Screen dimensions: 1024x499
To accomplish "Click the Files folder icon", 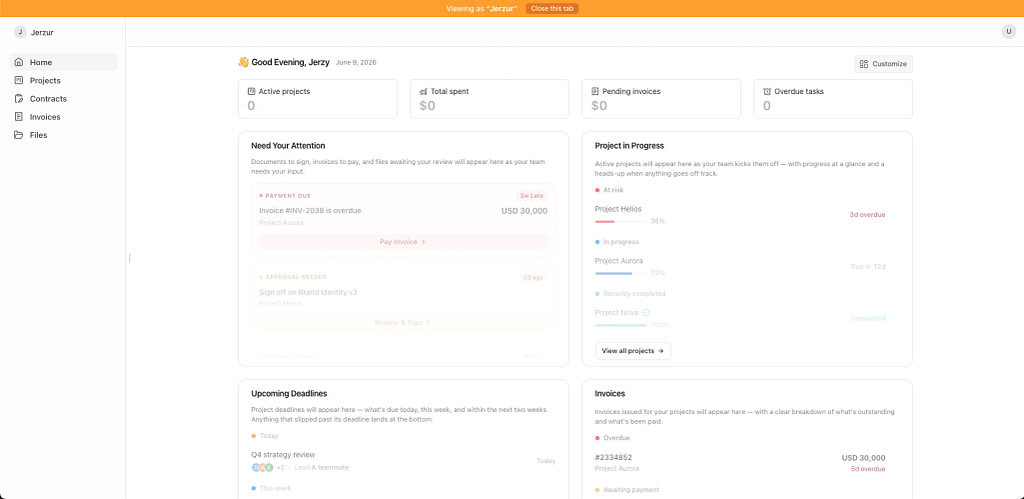I will pyautogui.click(x=18, y=135).
